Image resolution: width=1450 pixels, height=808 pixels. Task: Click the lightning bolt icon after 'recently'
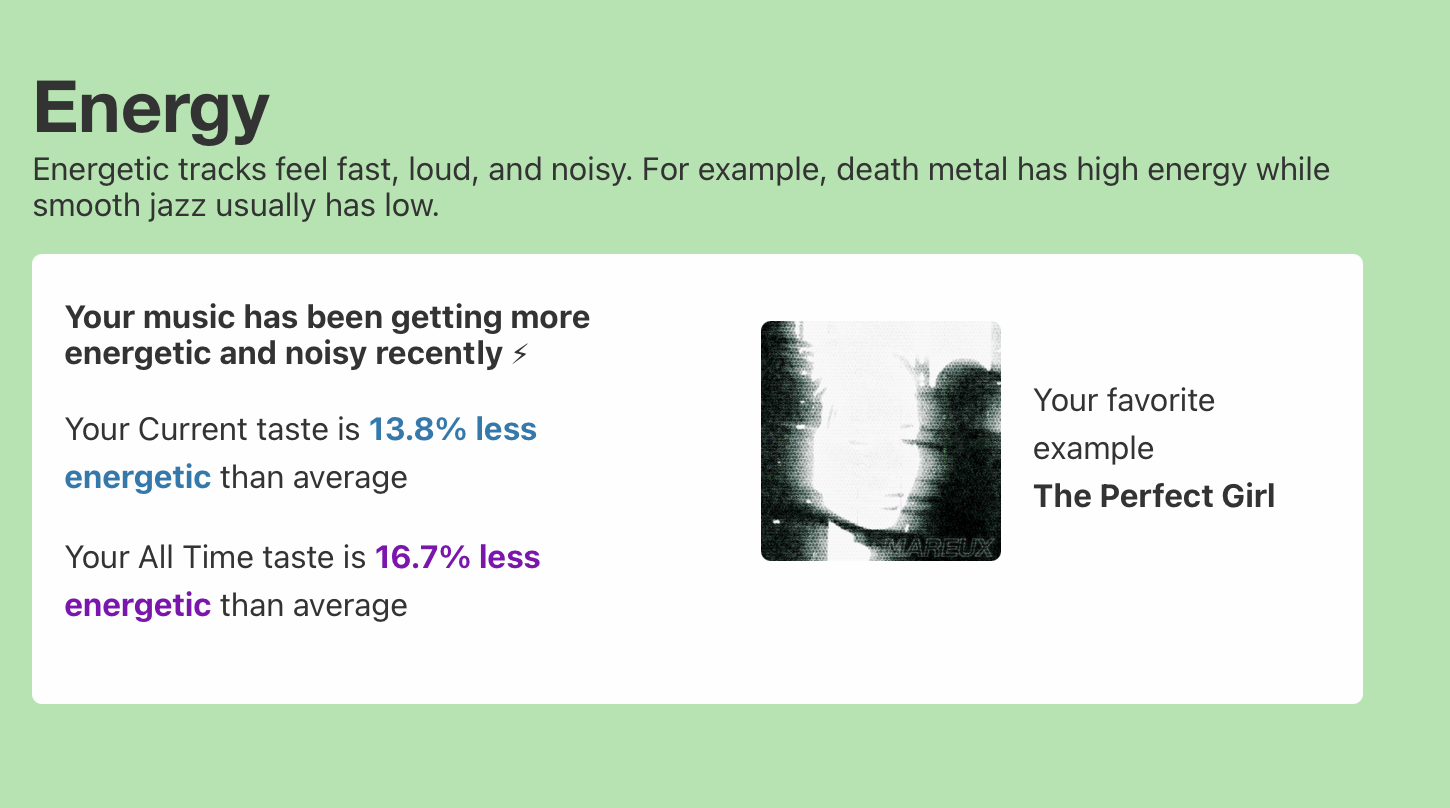pyautogui.click(x=518, y=354)
